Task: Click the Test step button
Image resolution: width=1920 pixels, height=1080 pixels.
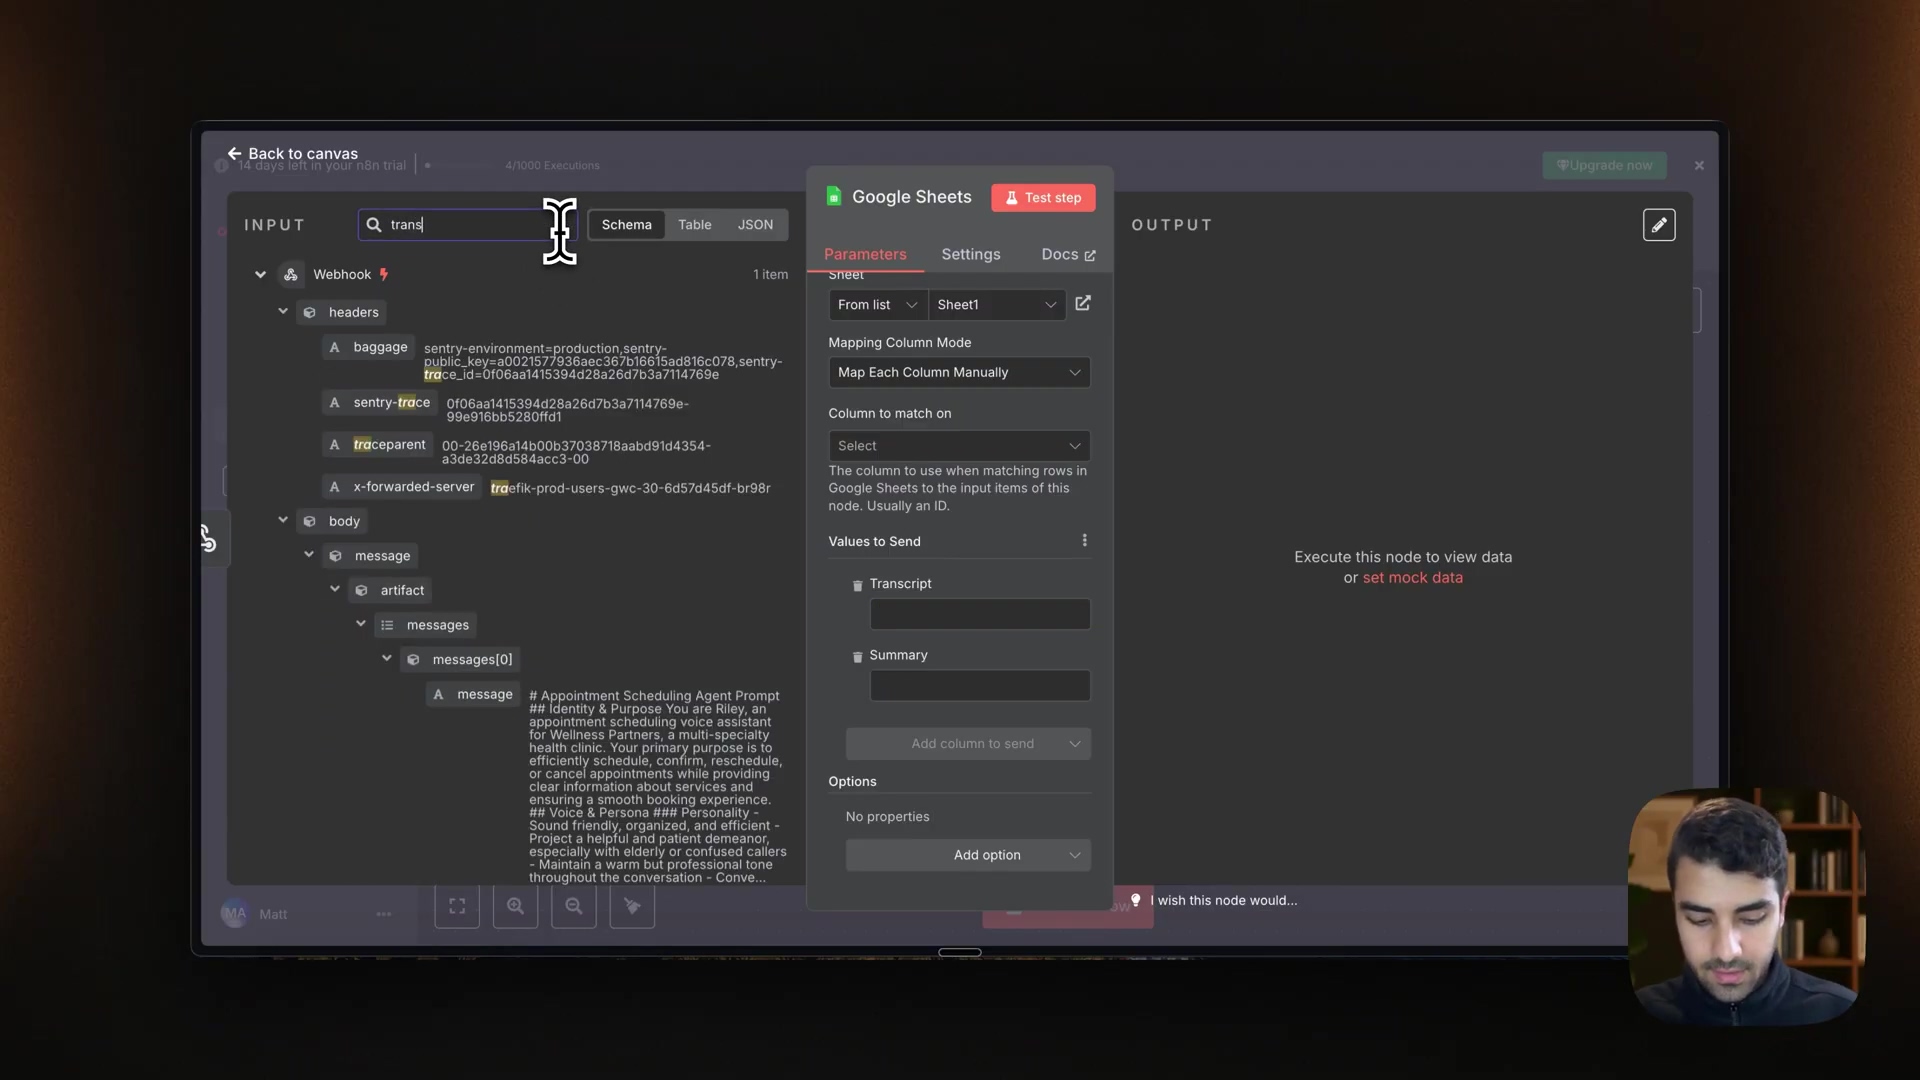Action: point(1043,198)
